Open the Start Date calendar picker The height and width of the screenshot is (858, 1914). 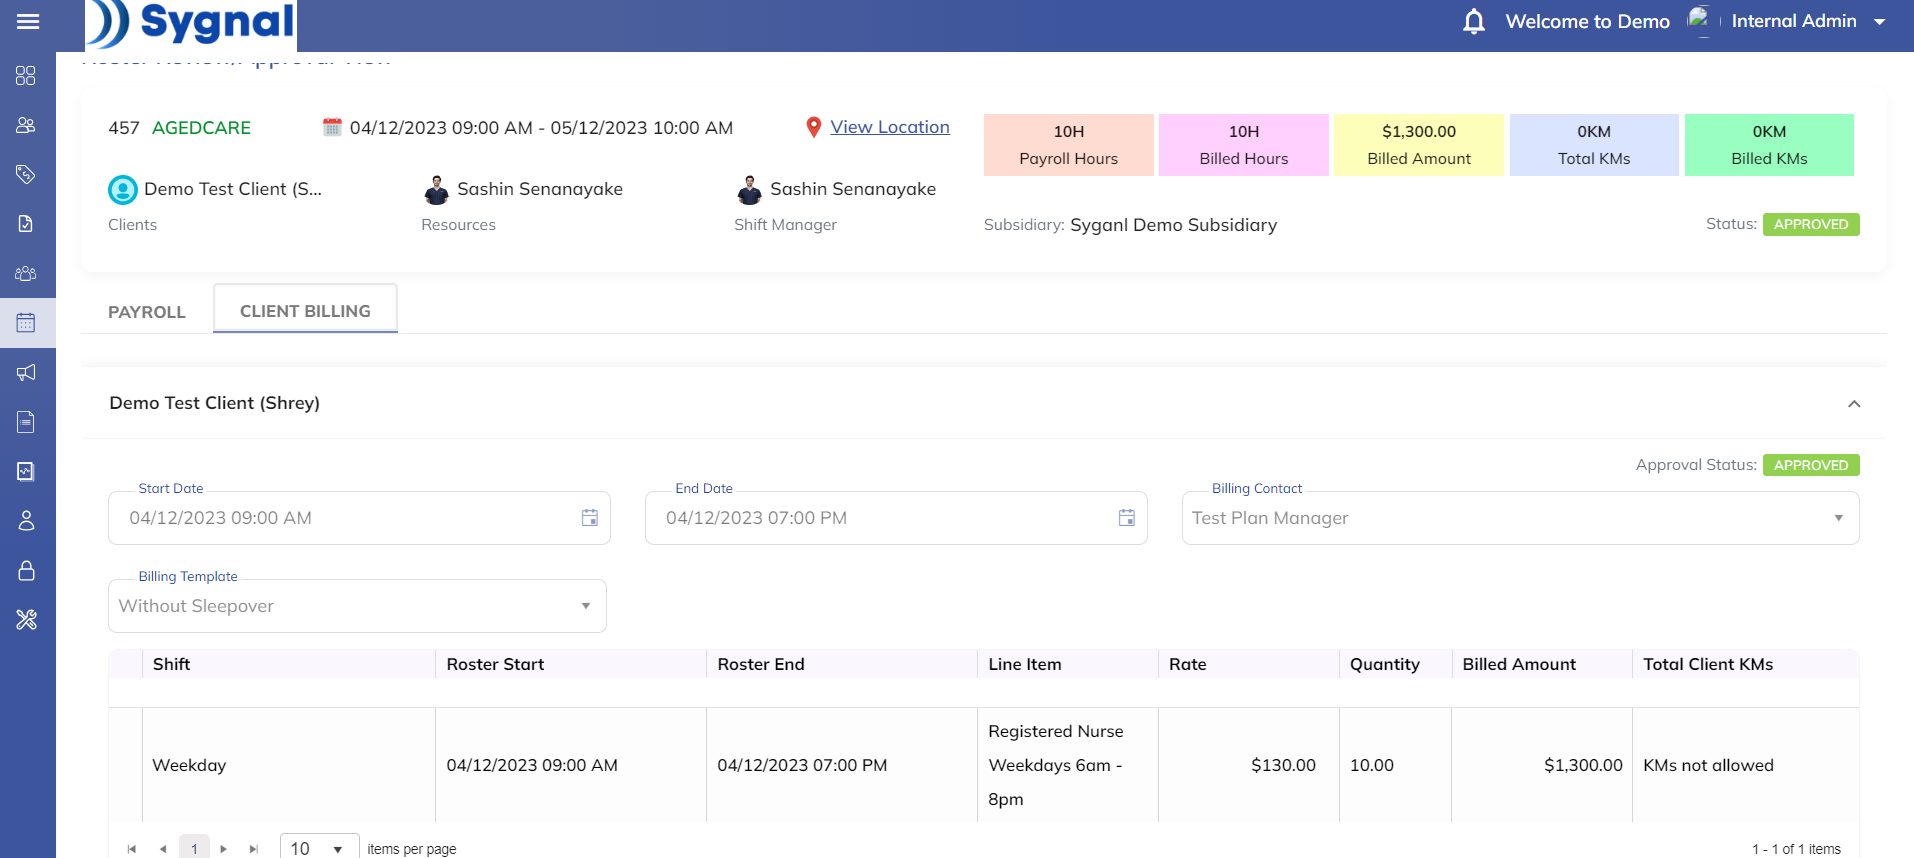[x=590, y=518]
